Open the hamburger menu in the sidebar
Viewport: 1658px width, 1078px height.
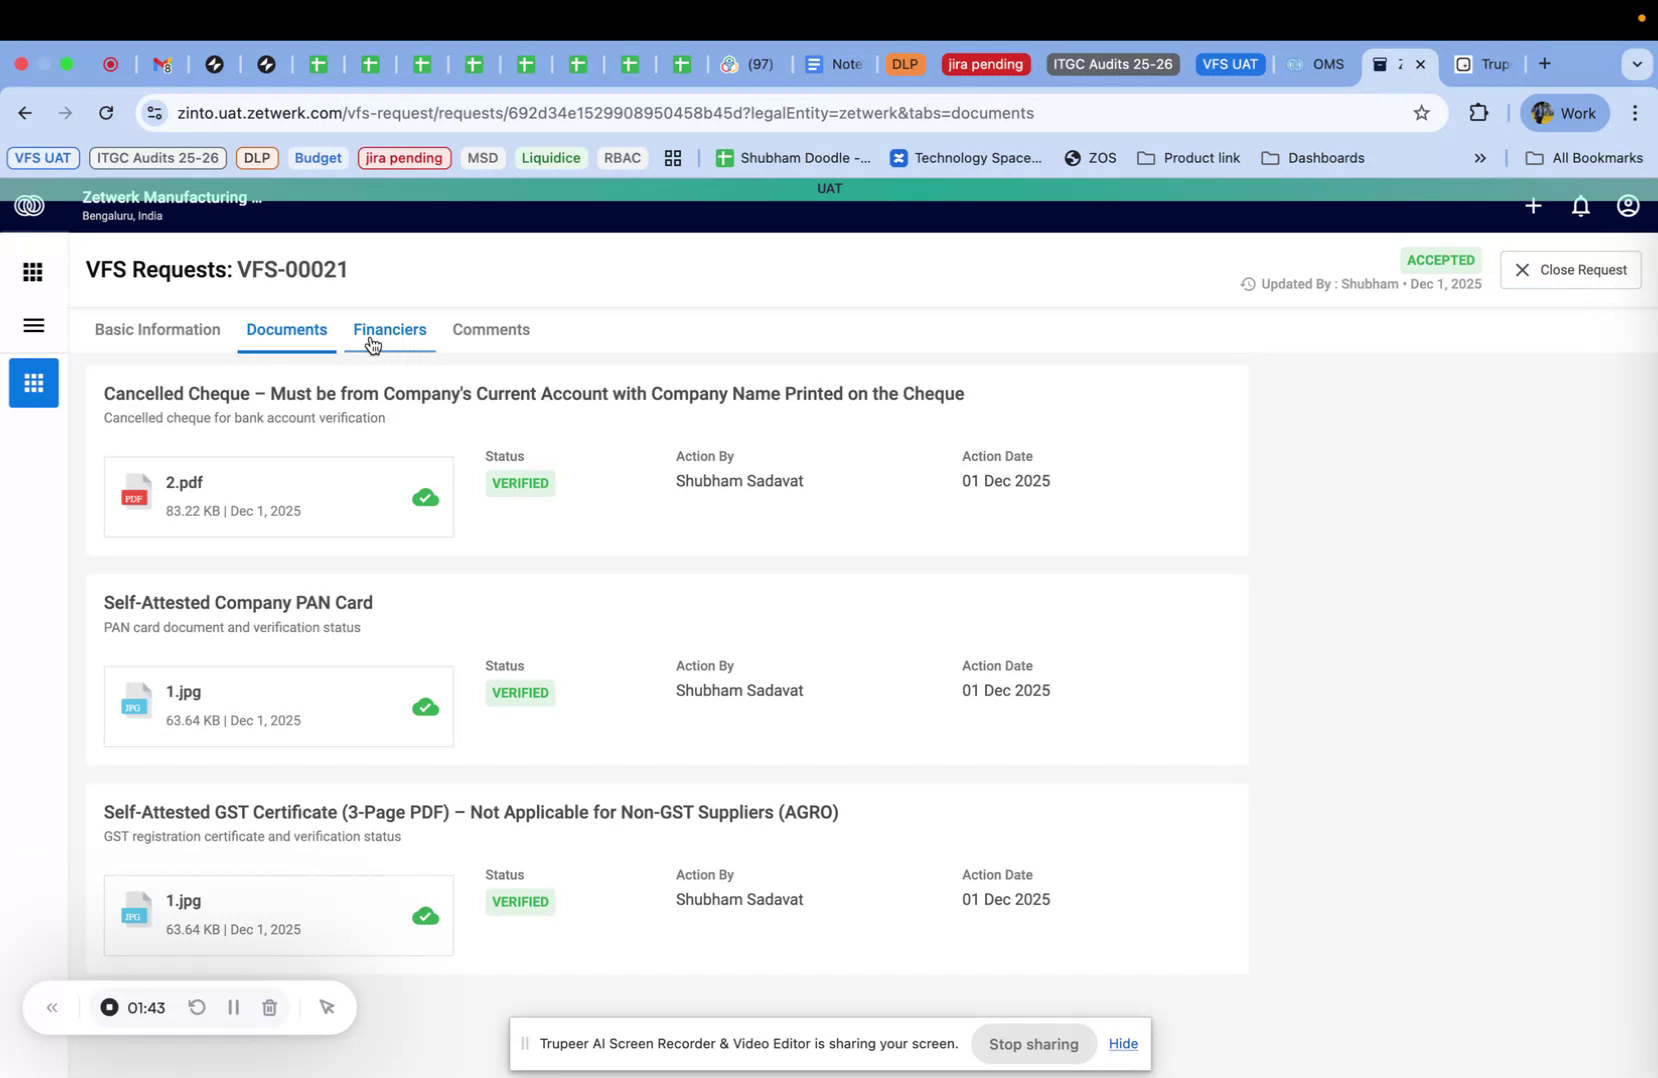point(33,326)
